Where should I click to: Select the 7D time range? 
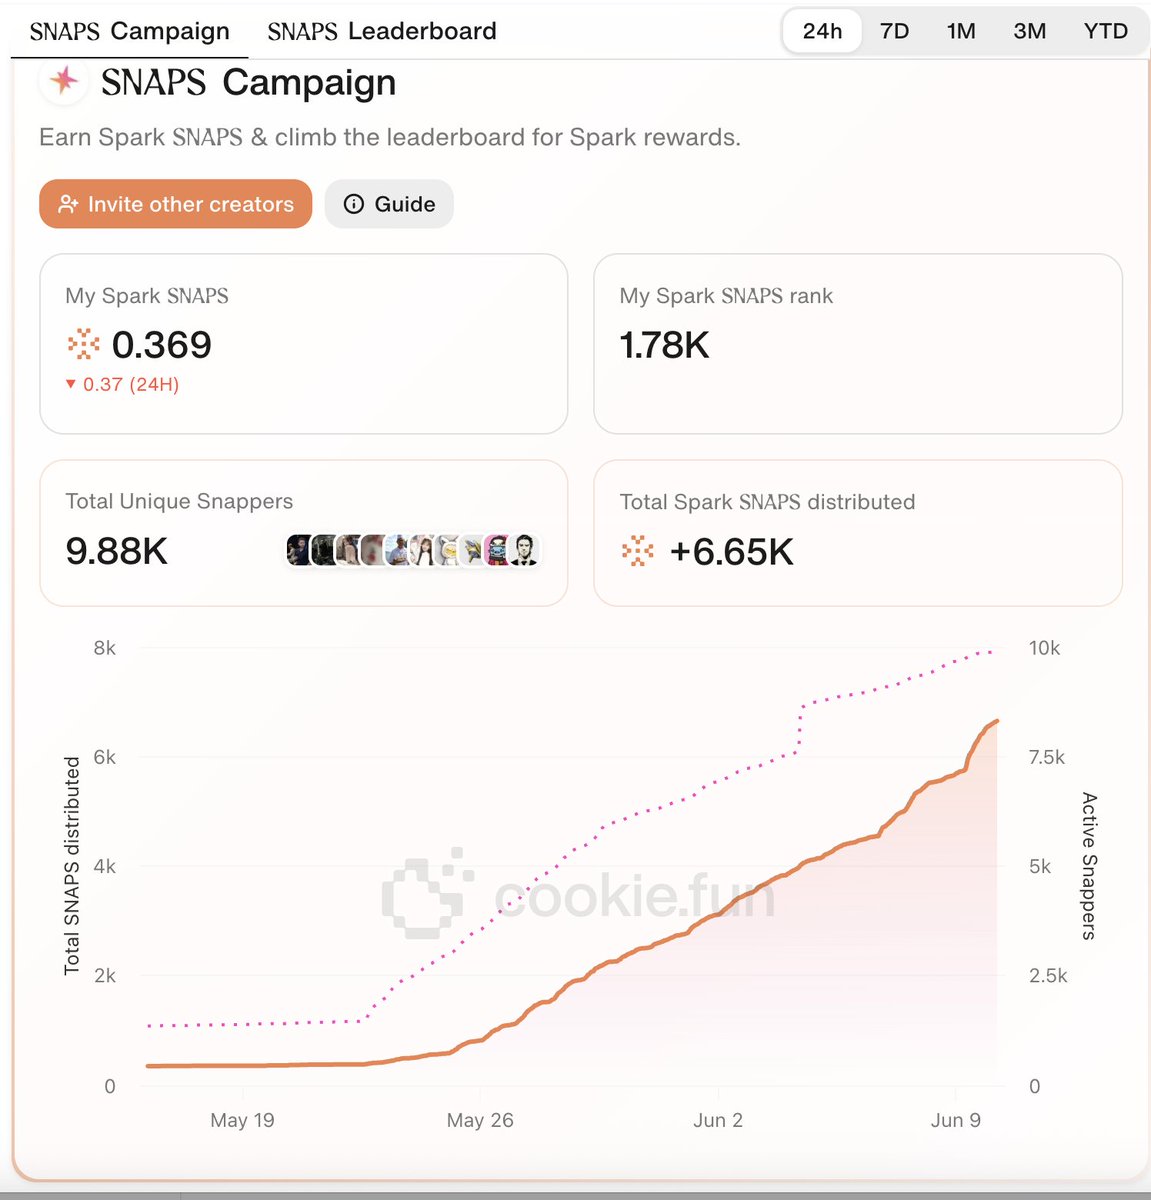click(x=894, y=31)
